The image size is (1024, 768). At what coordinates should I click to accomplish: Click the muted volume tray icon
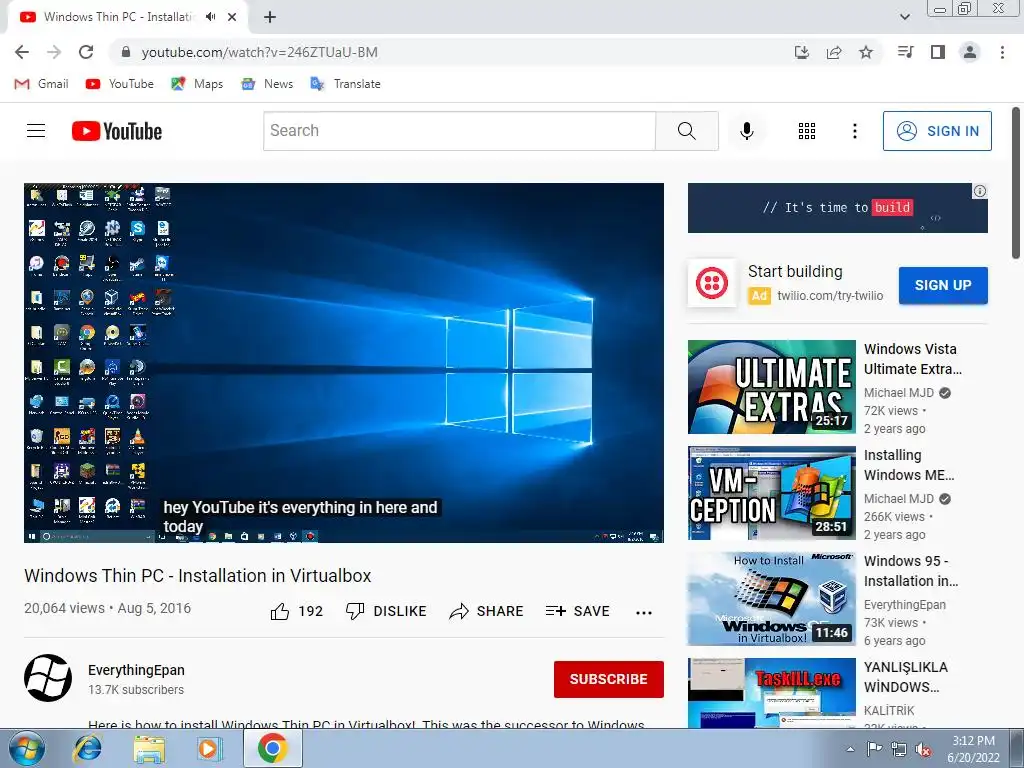click(923, 749)
